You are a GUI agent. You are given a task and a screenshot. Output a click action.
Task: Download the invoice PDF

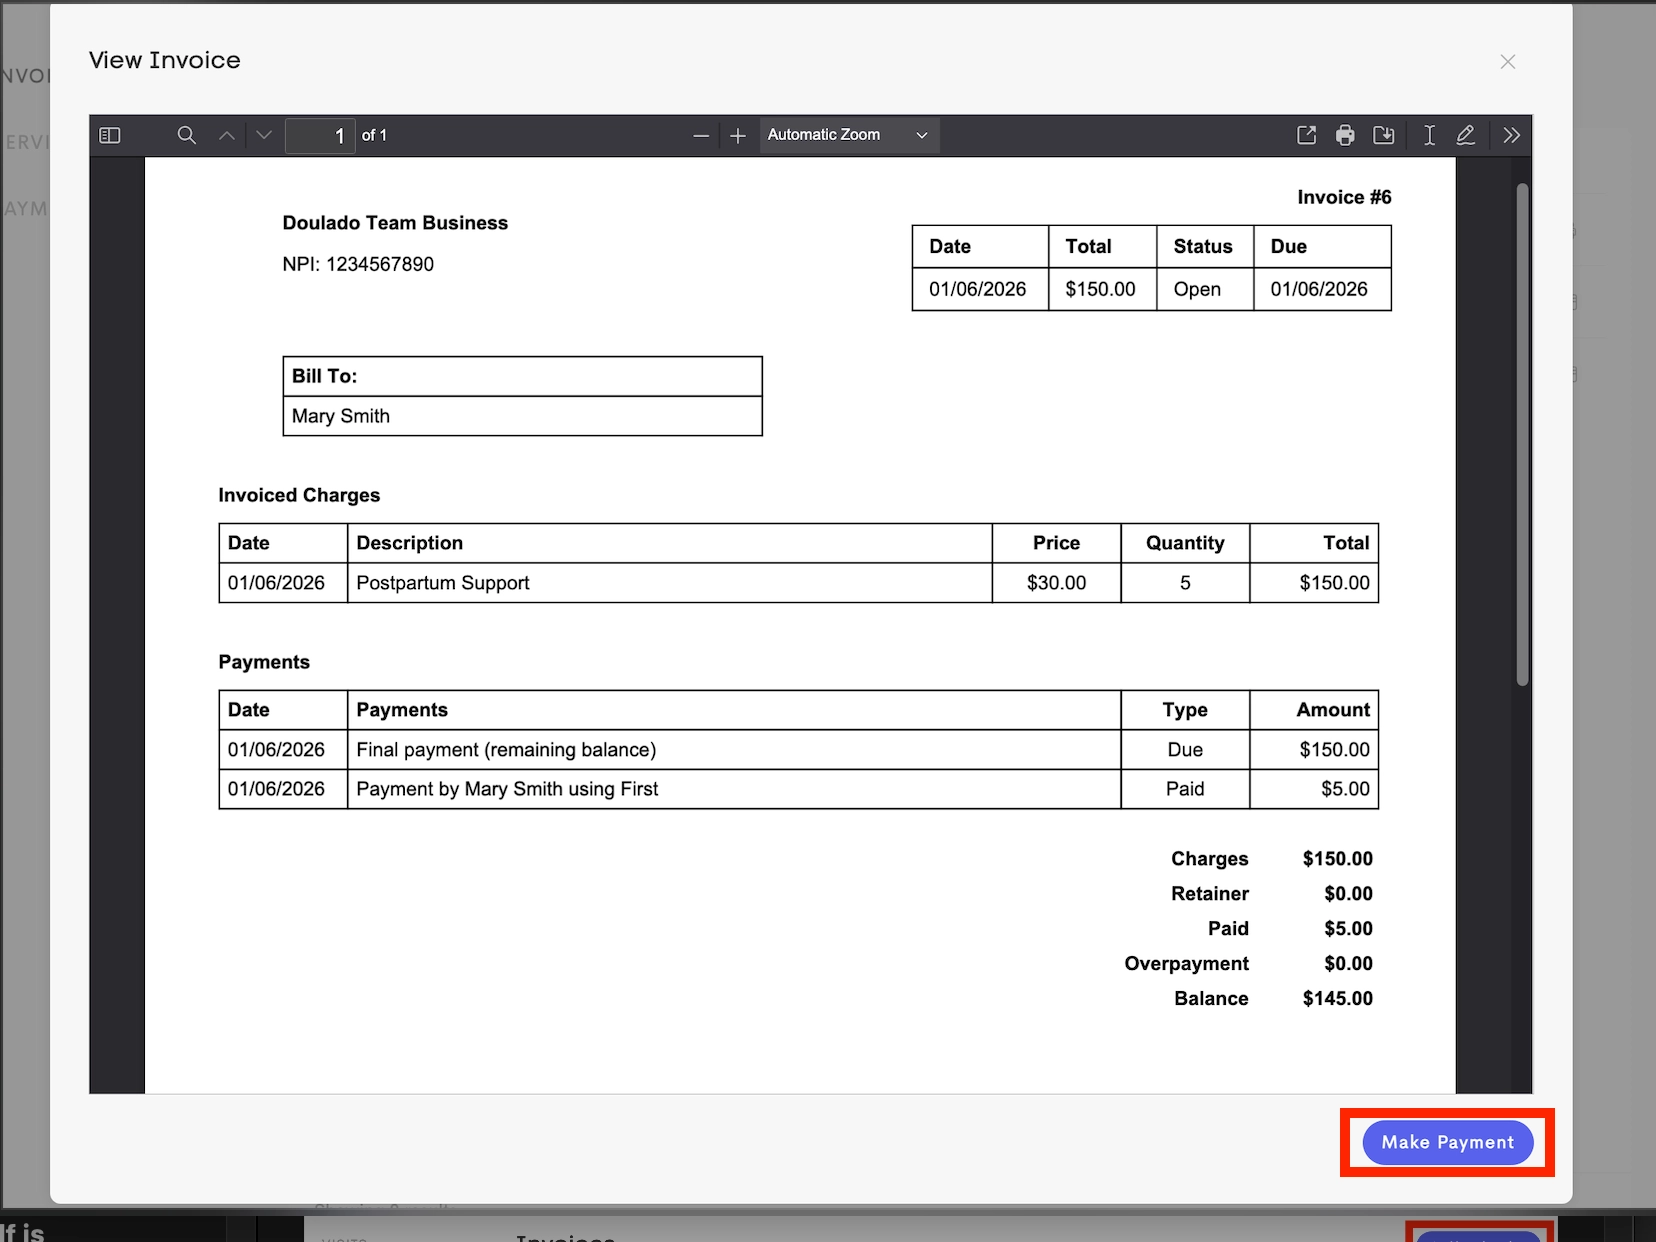1384,135
